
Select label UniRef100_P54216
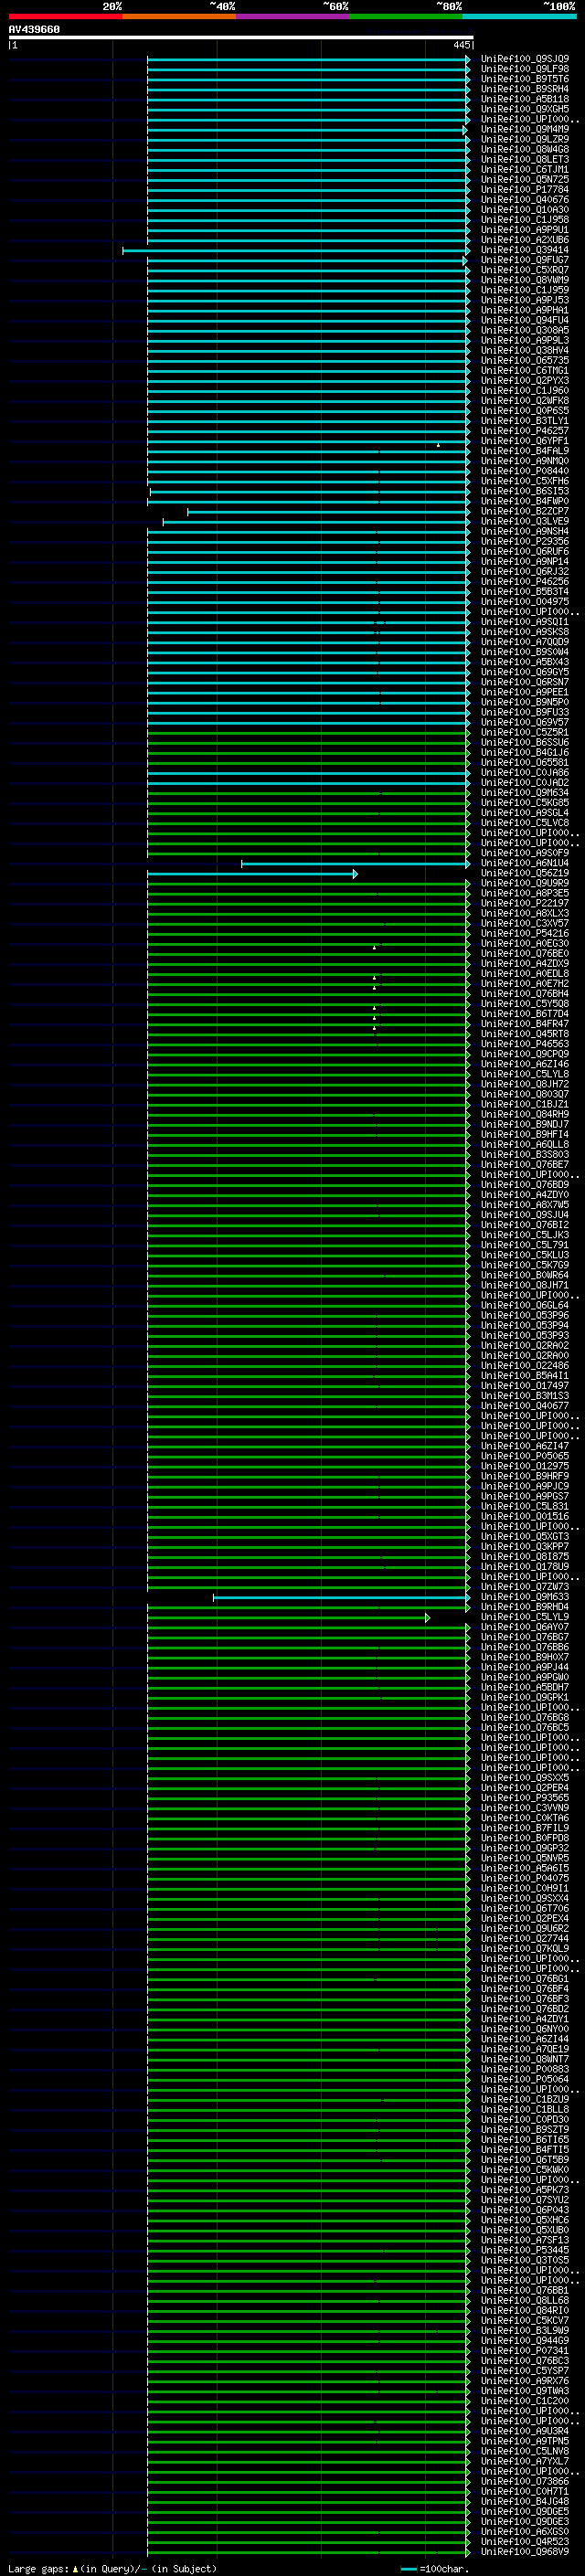point(525,933)
